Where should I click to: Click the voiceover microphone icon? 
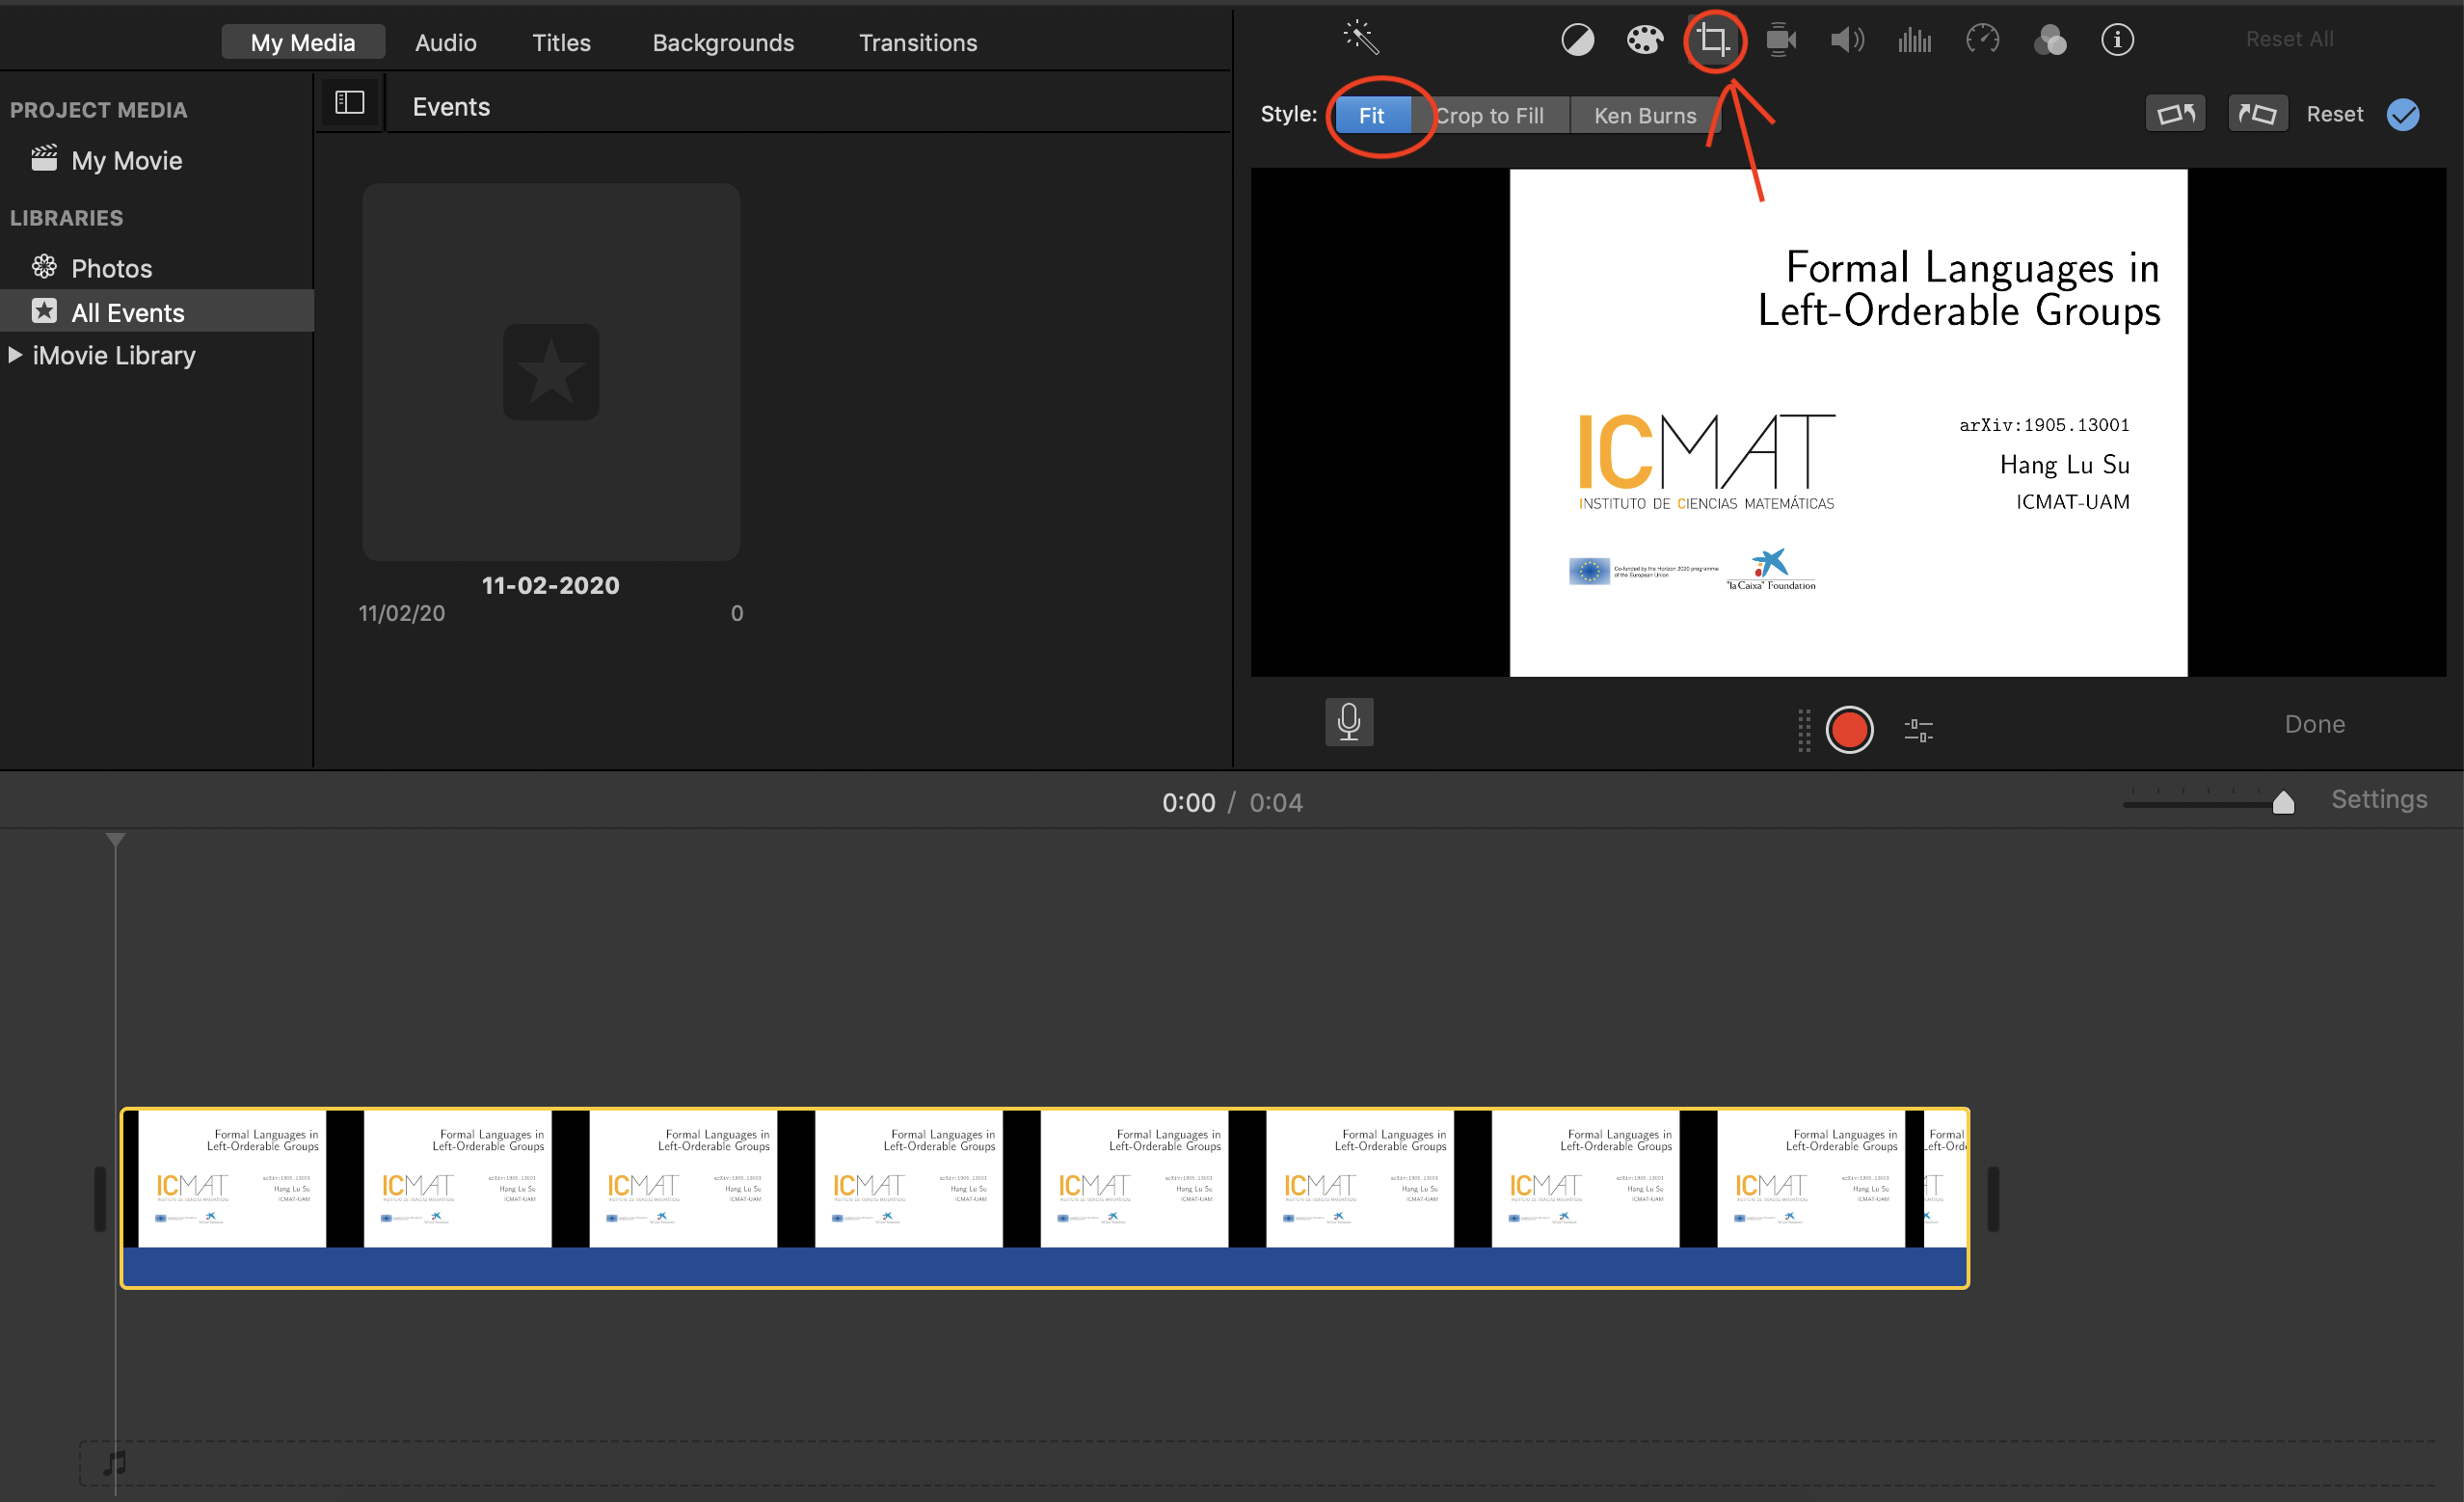point(1349,722)
